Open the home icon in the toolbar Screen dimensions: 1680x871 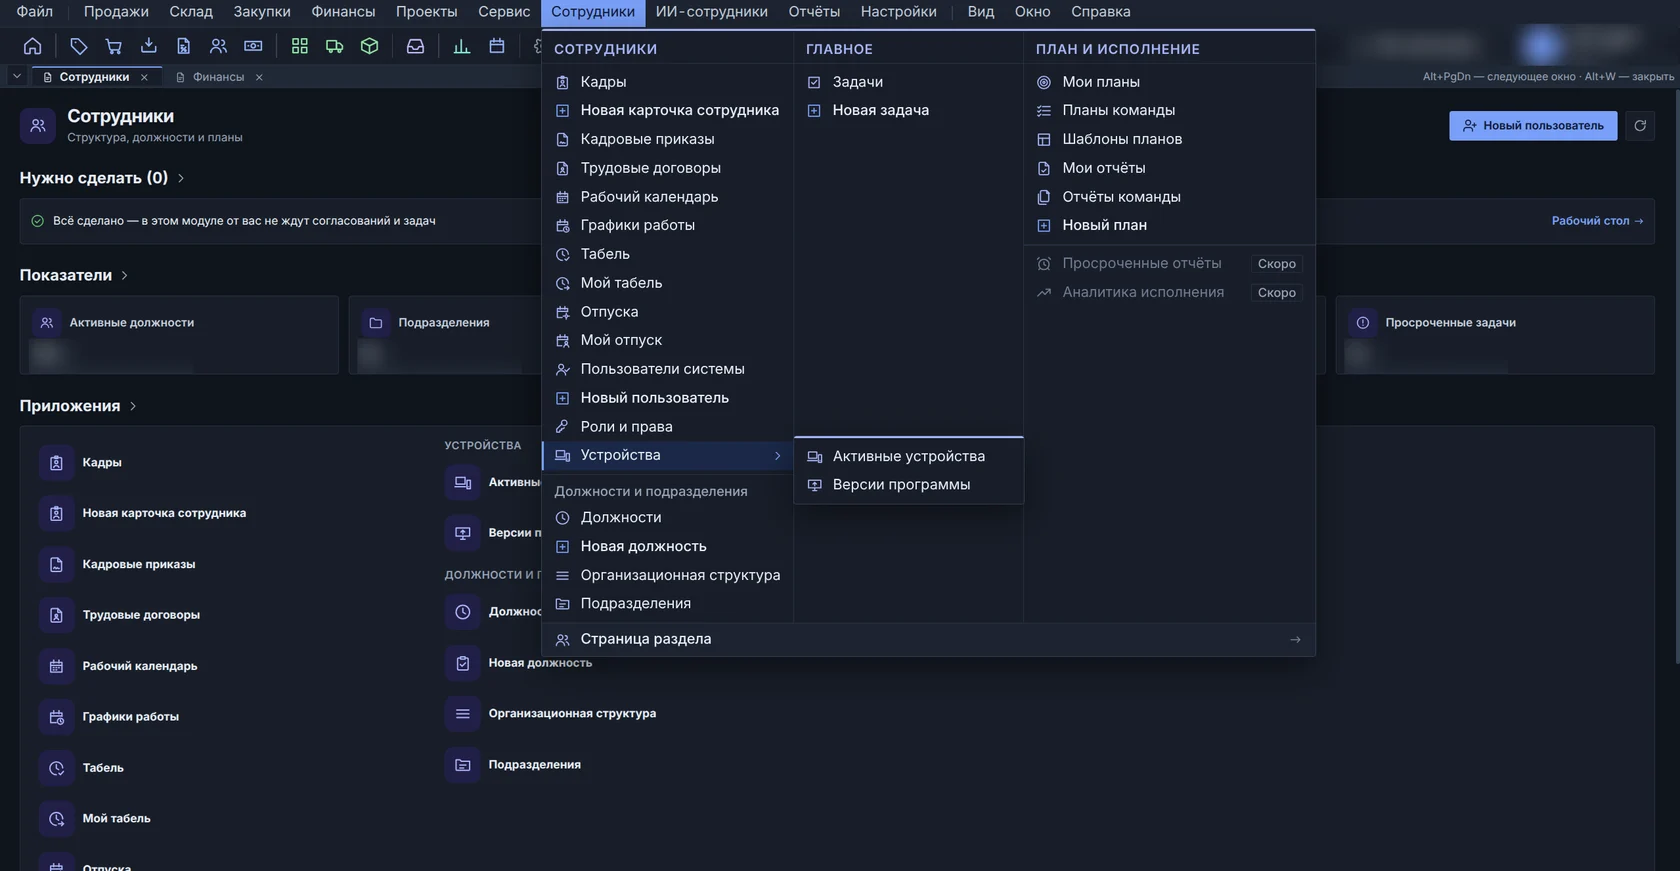32,46
